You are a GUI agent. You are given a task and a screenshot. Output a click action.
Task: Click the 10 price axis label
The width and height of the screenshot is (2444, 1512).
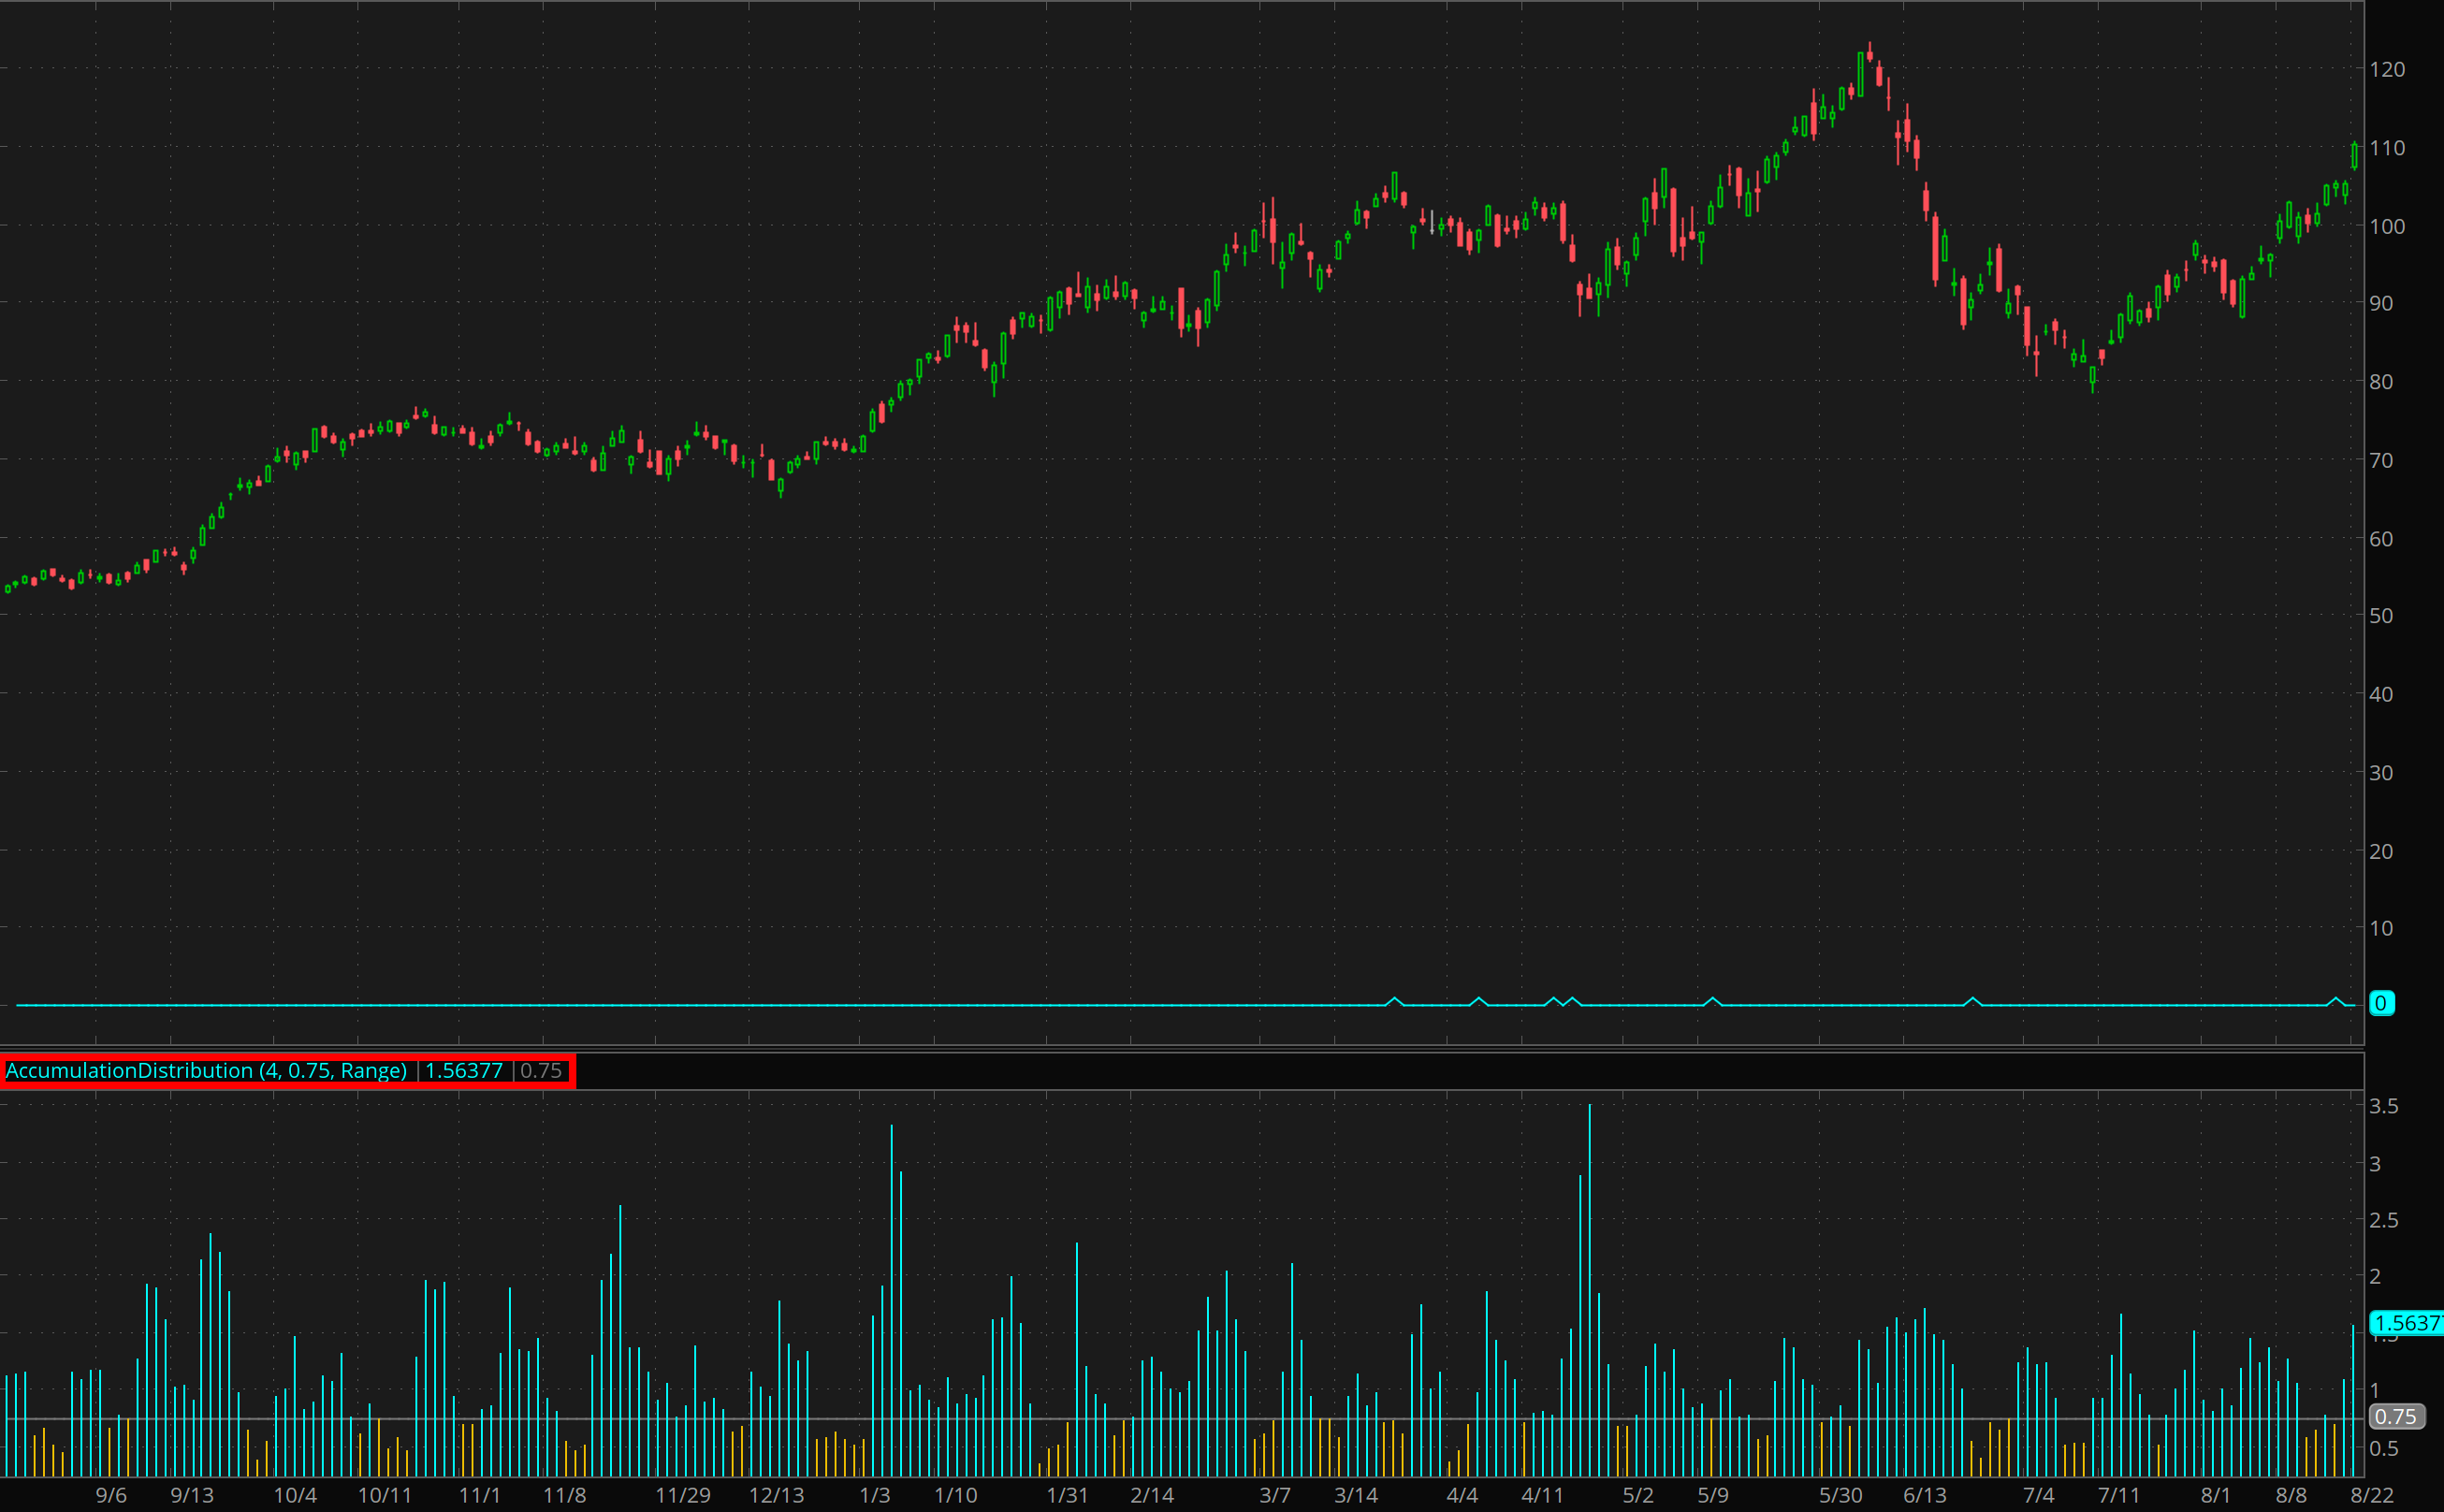2381,928
